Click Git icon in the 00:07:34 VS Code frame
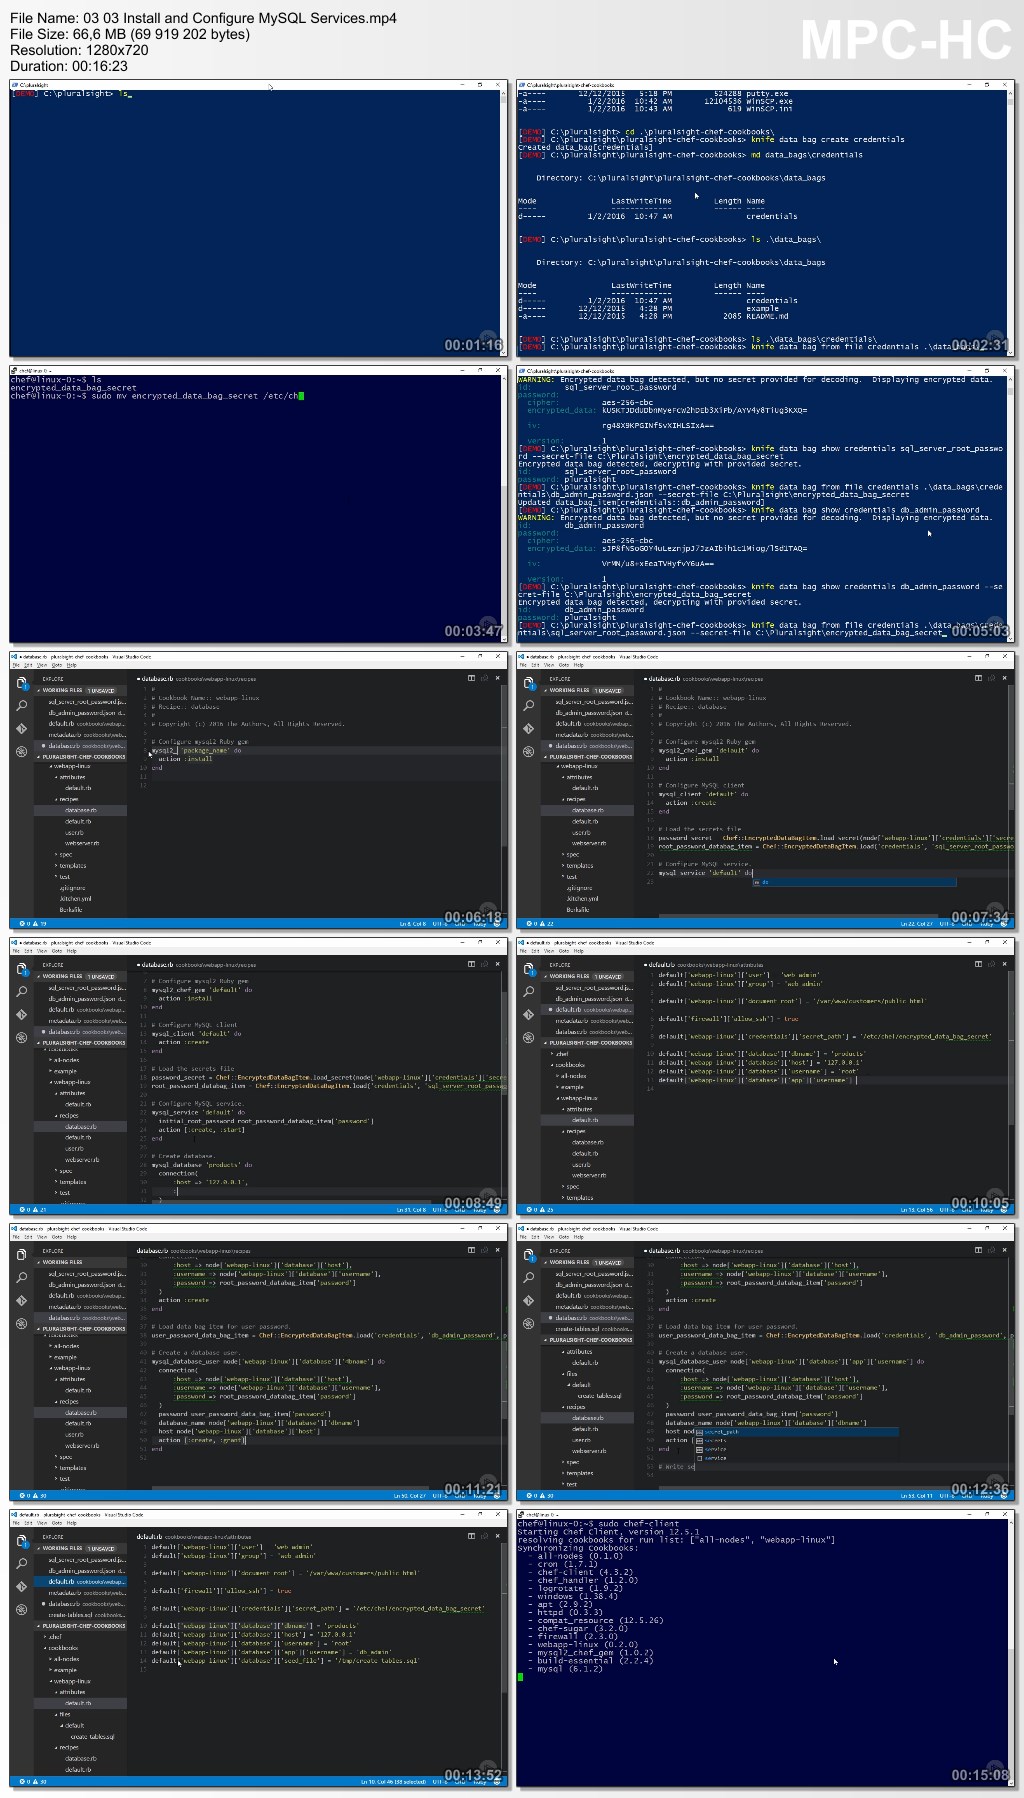The width and height of the screenshot is (1024, 1798). 528,729
